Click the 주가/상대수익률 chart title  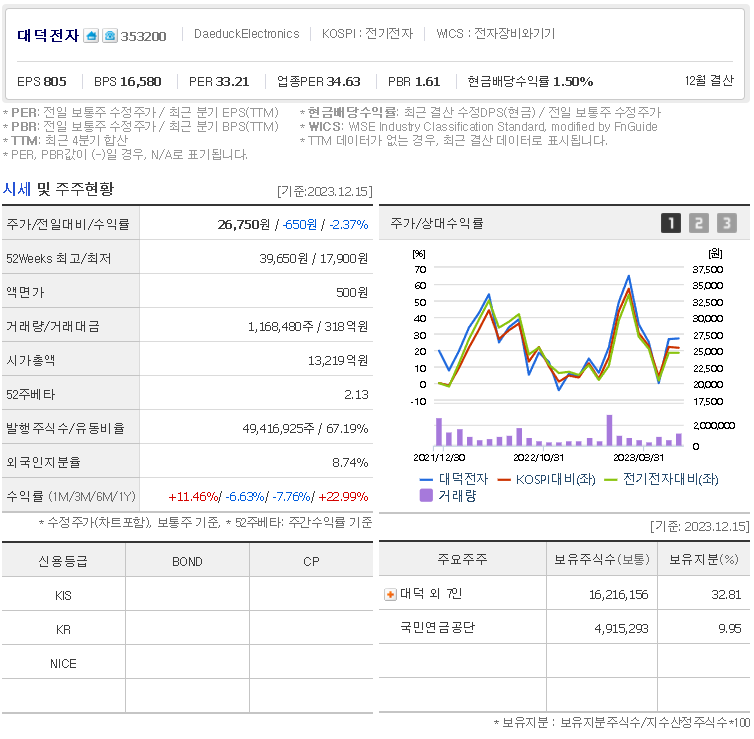pyautogui.click(x=437, y=223)
